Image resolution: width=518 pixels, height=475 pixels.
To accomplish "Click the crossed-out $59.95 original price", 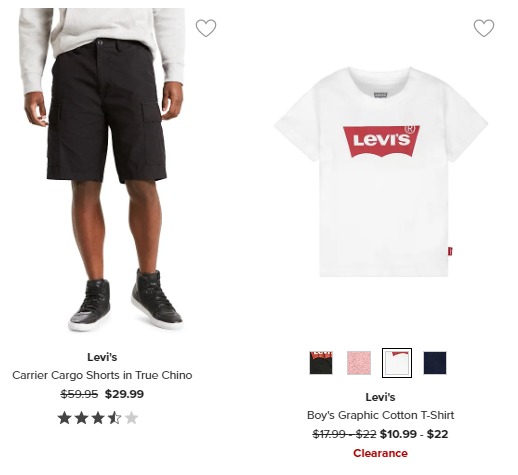I will click(x=79, y=394).
